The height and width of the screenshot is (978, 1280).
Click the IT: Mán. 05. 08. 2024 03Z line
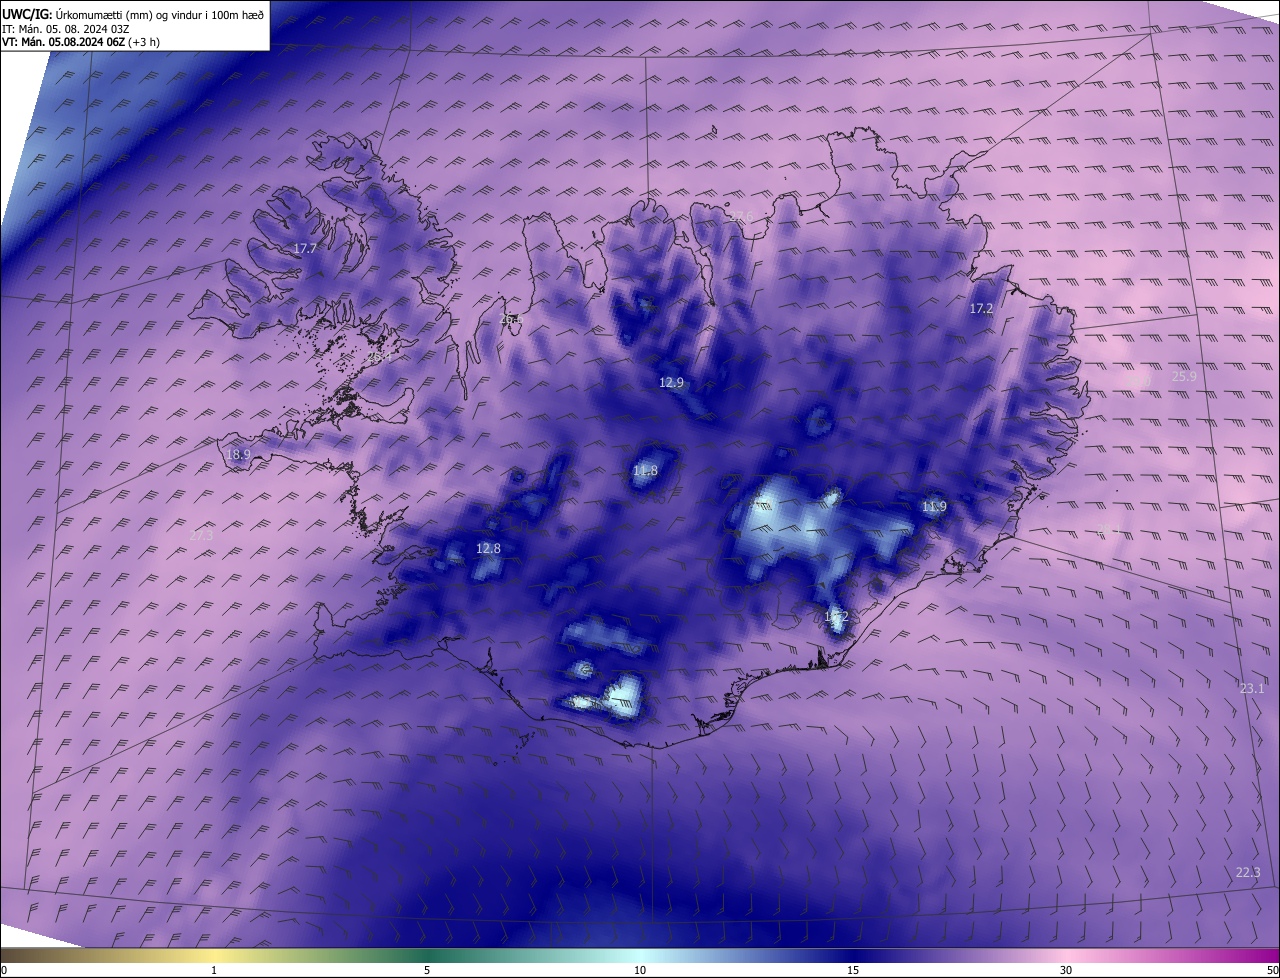click(65, 29)
